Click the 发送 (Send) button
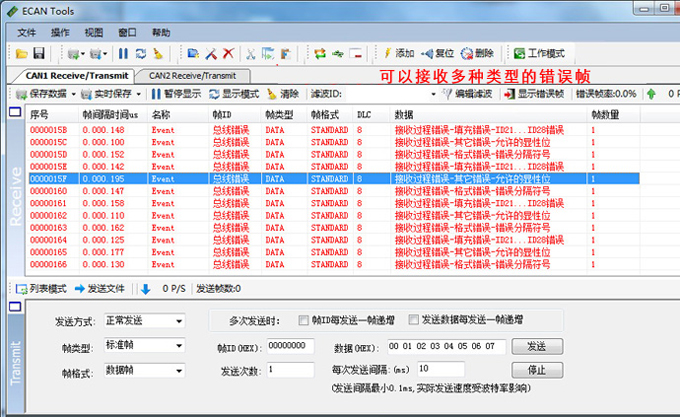Screen dimensions: 680x417 pos(536,346)
